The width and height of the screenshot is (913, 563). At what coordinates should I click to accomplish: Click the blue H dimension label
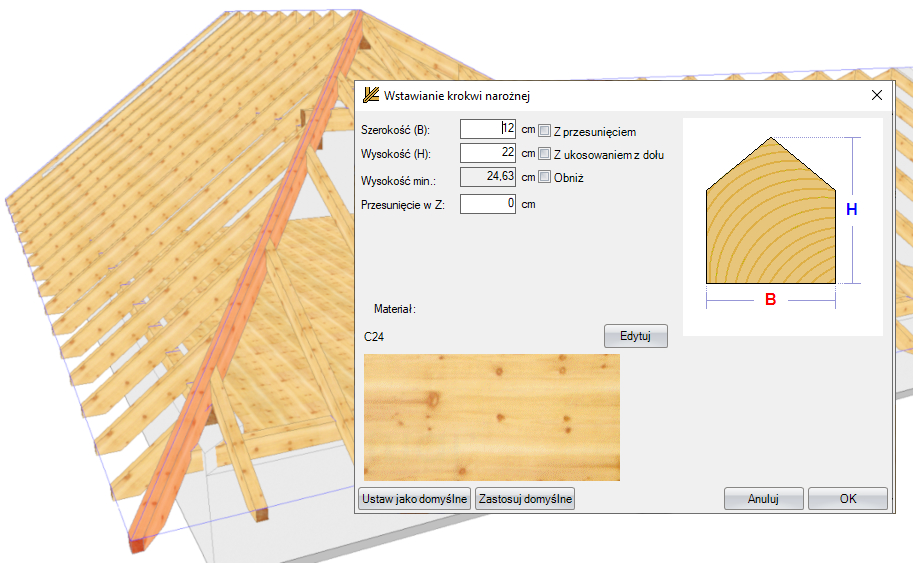[x=852, y=210]
